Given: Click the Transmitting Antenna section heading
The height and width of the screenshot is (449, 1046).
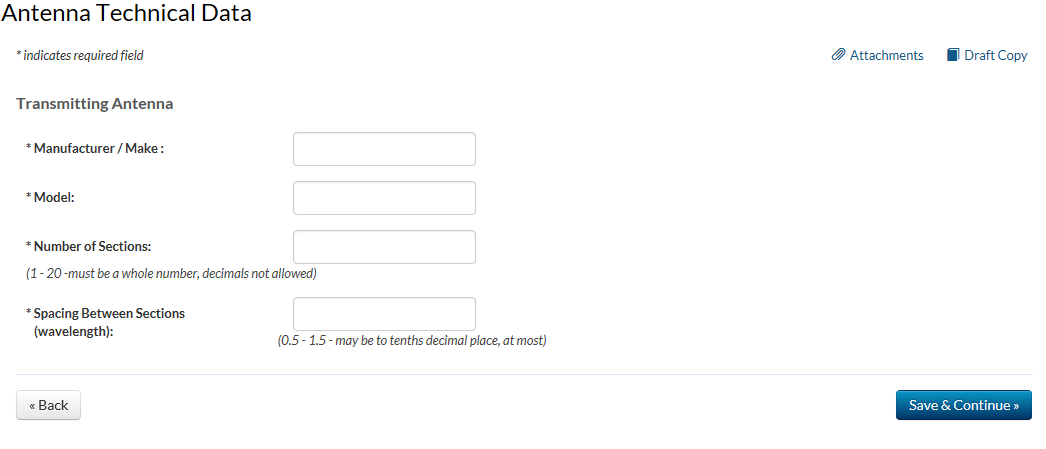Looking at the screenshot, I should (x=95, y=103).
